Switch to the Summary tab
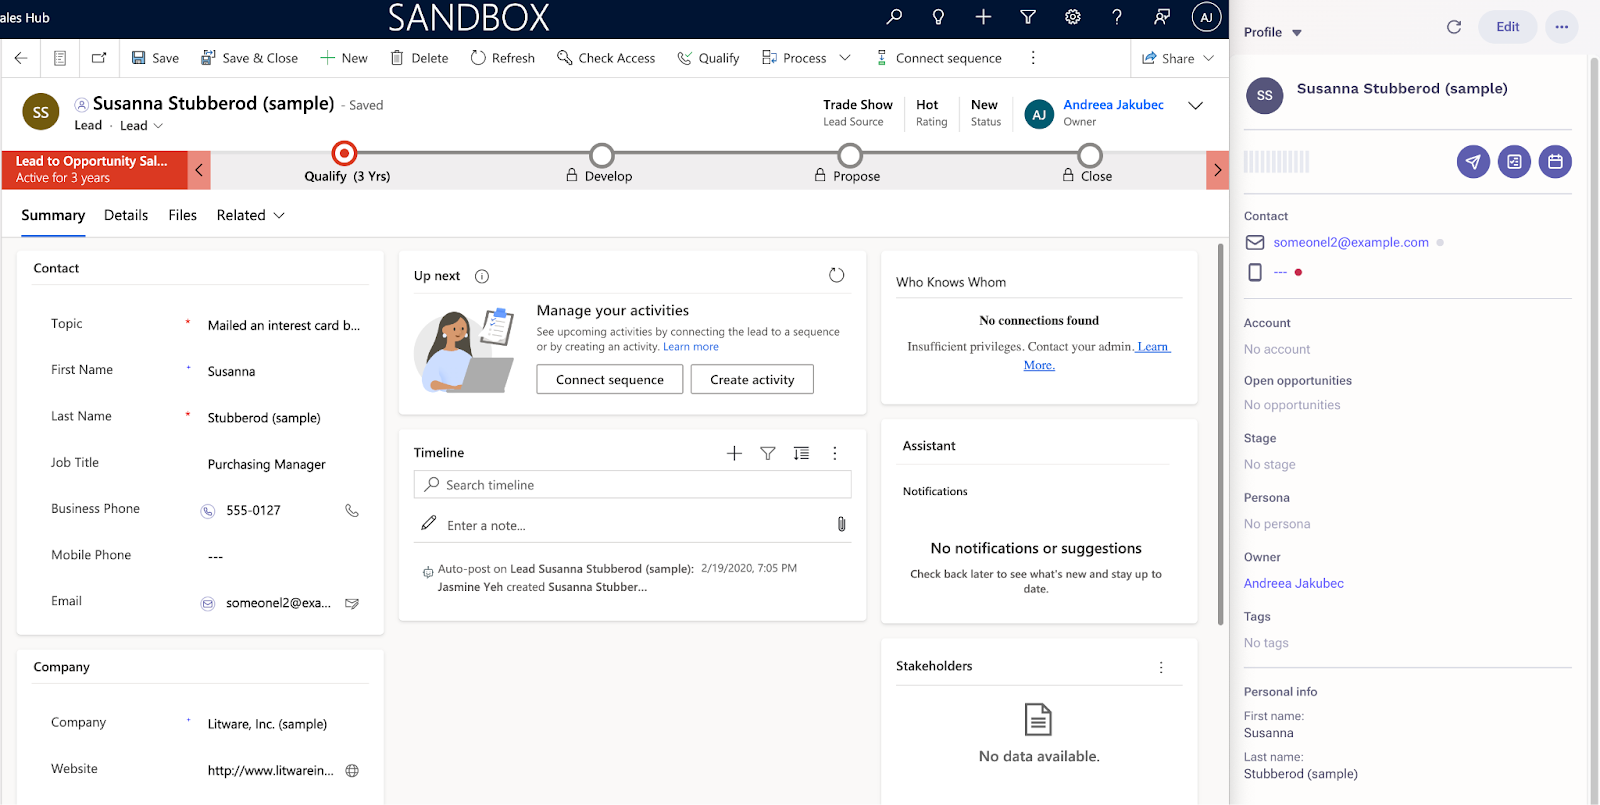1600x805 pixels. 53,215
